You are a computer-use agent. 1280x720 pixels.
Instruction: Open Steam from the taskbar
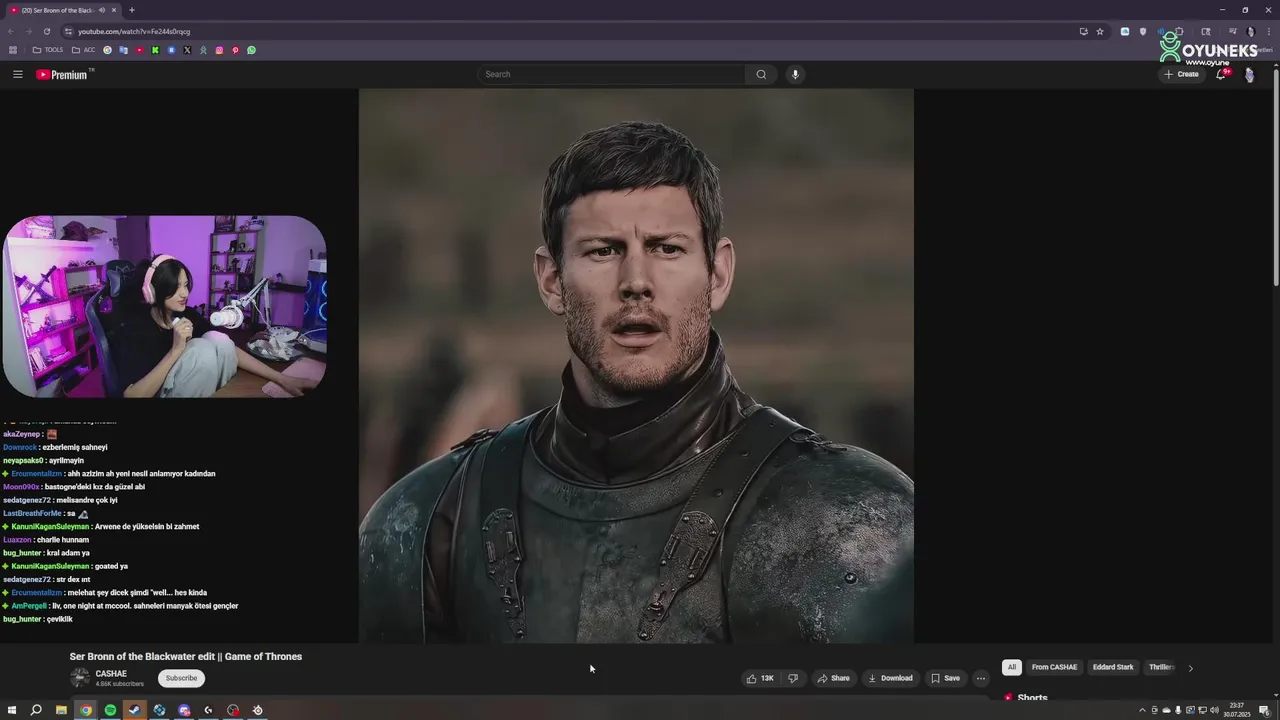pos(134,710)
